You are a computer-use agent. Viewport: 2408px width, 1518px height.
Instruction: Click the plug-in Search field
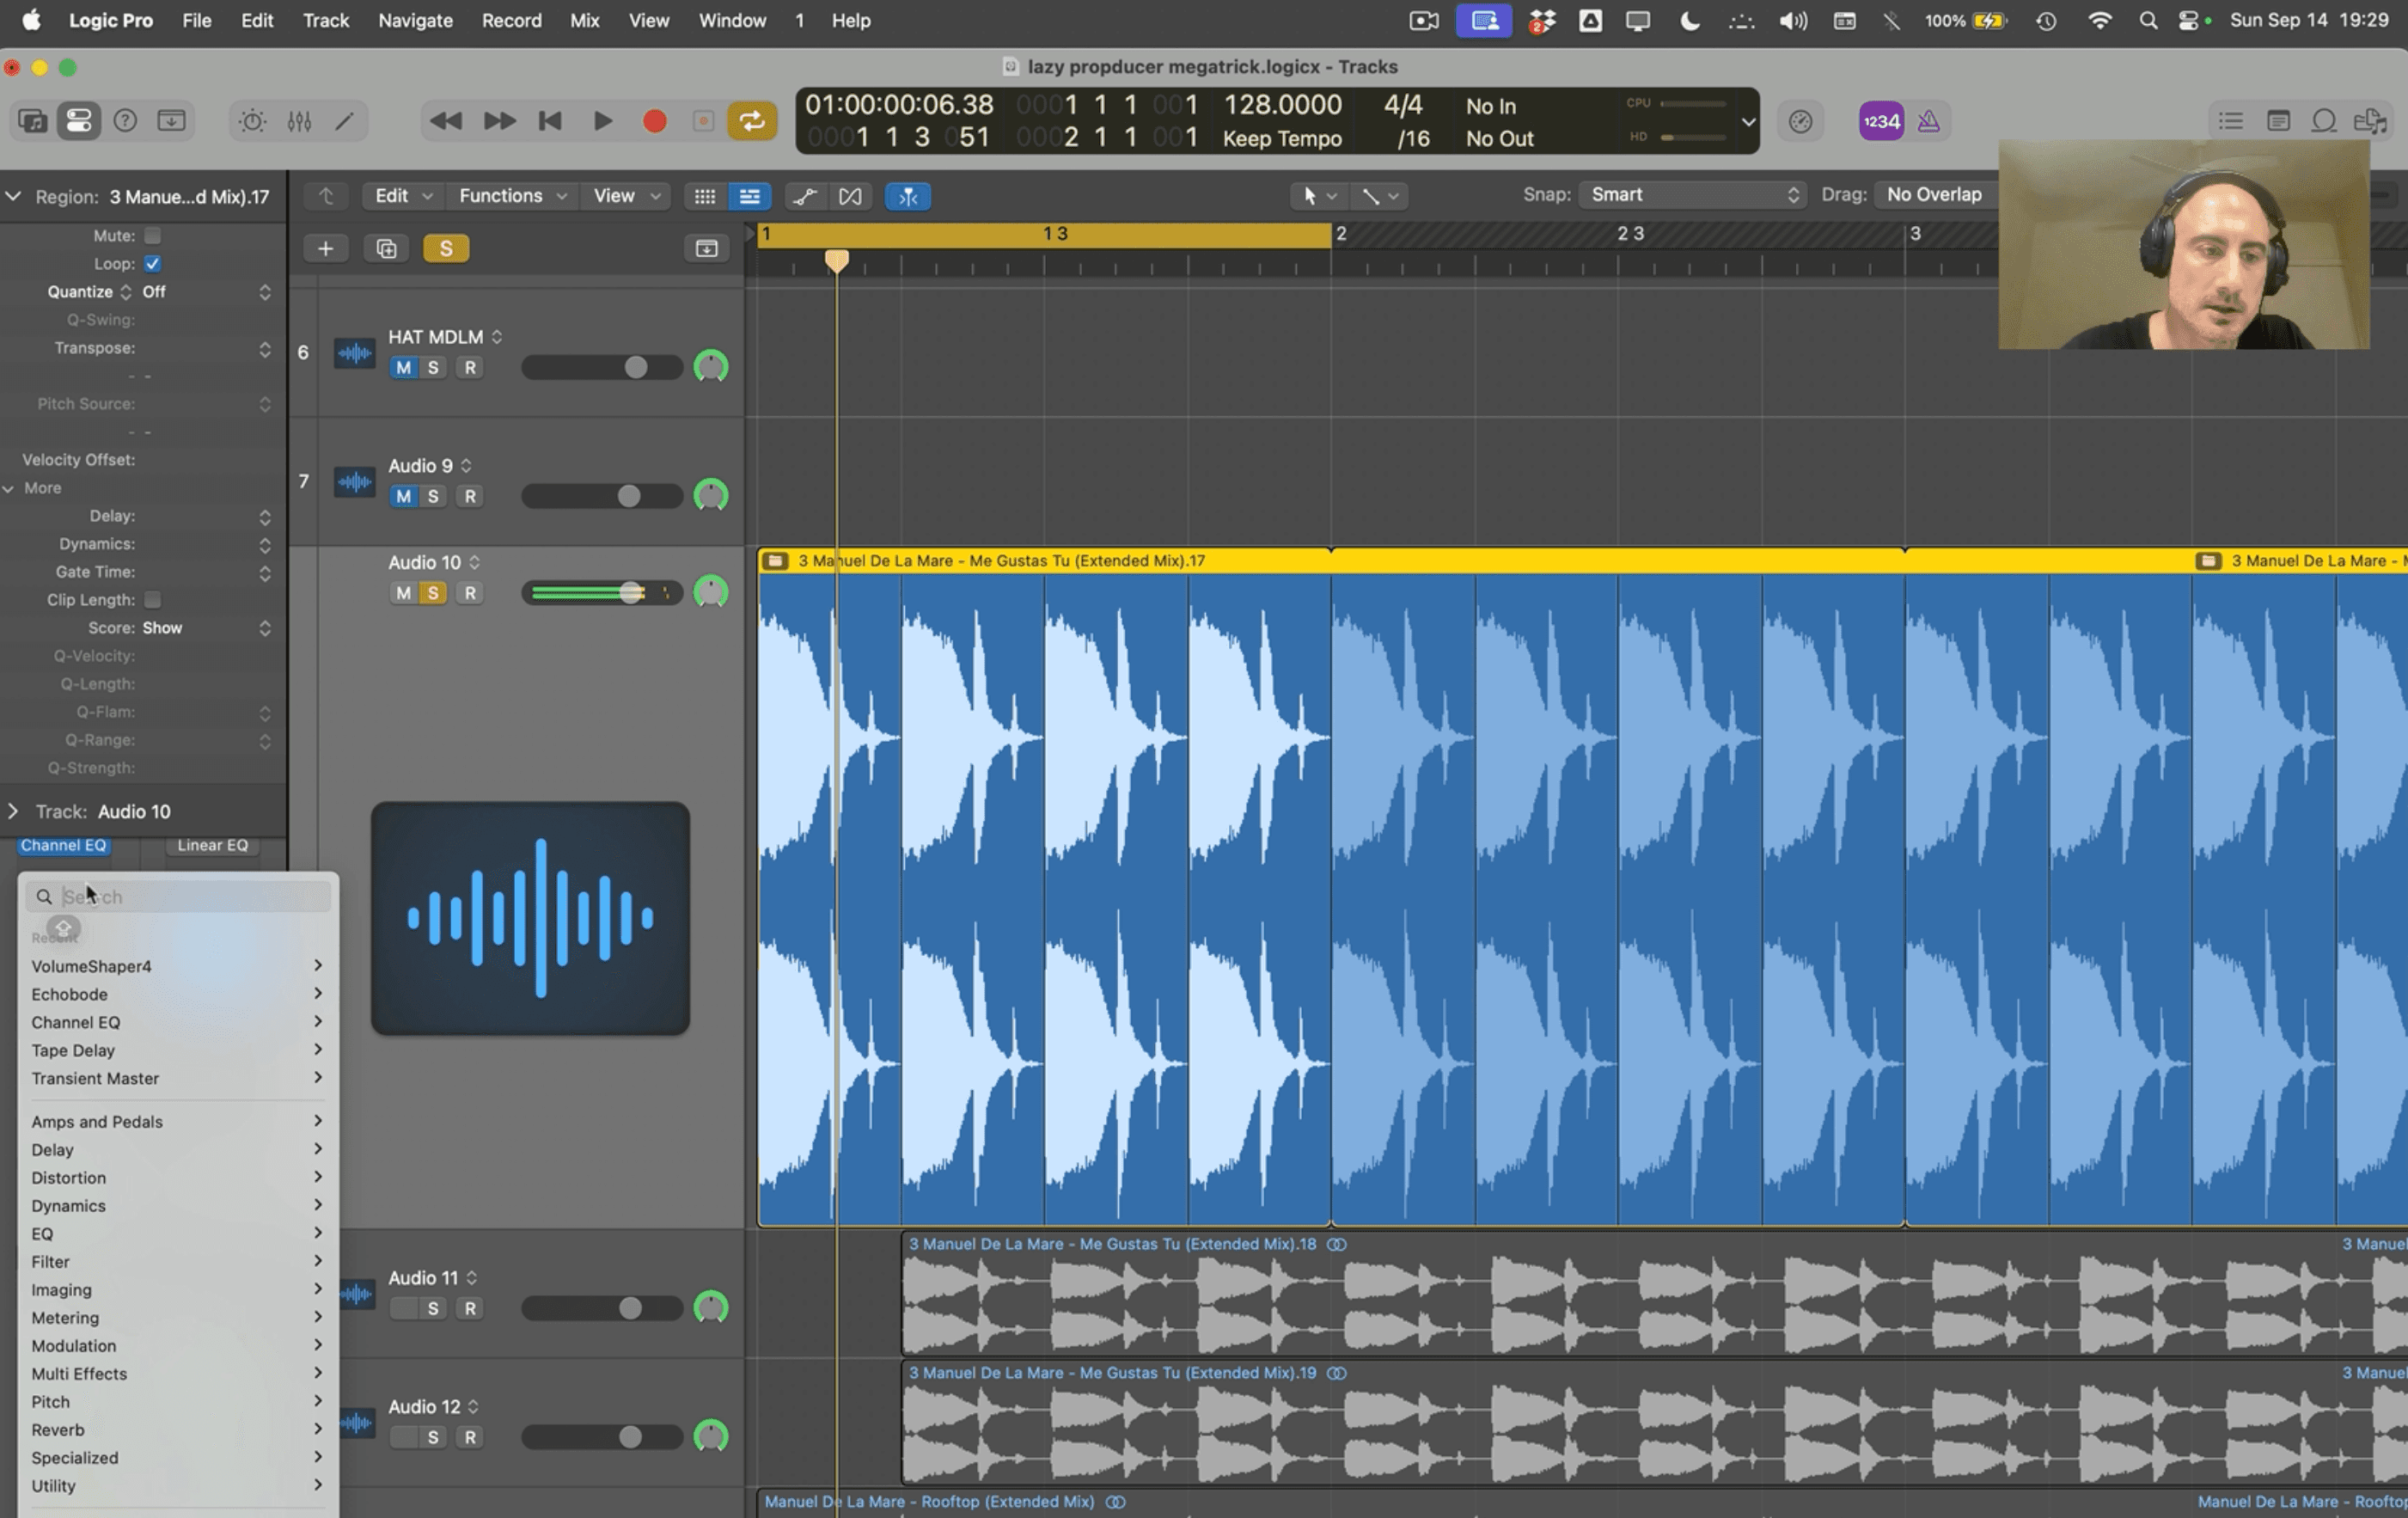coord(178,897)
